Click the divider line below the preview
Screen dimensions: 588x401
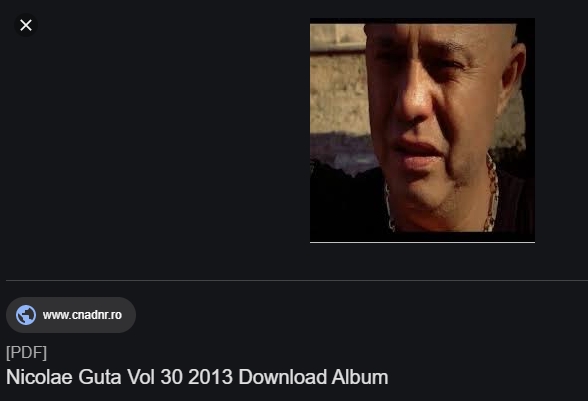[x=297, y=280]
